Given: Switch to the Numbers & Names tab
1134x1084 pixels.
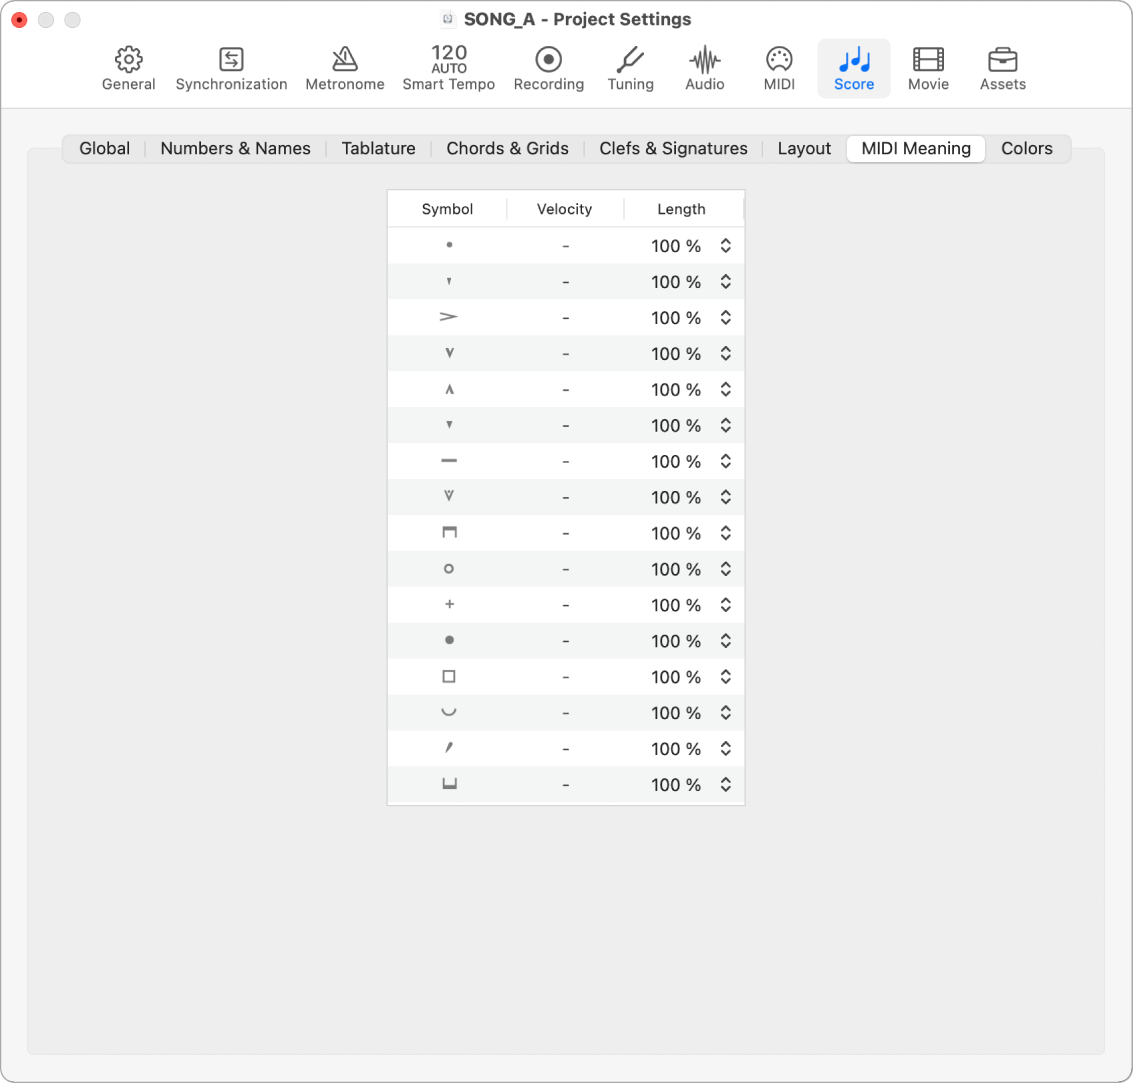Looking at the screenshot, I should 236,148.
